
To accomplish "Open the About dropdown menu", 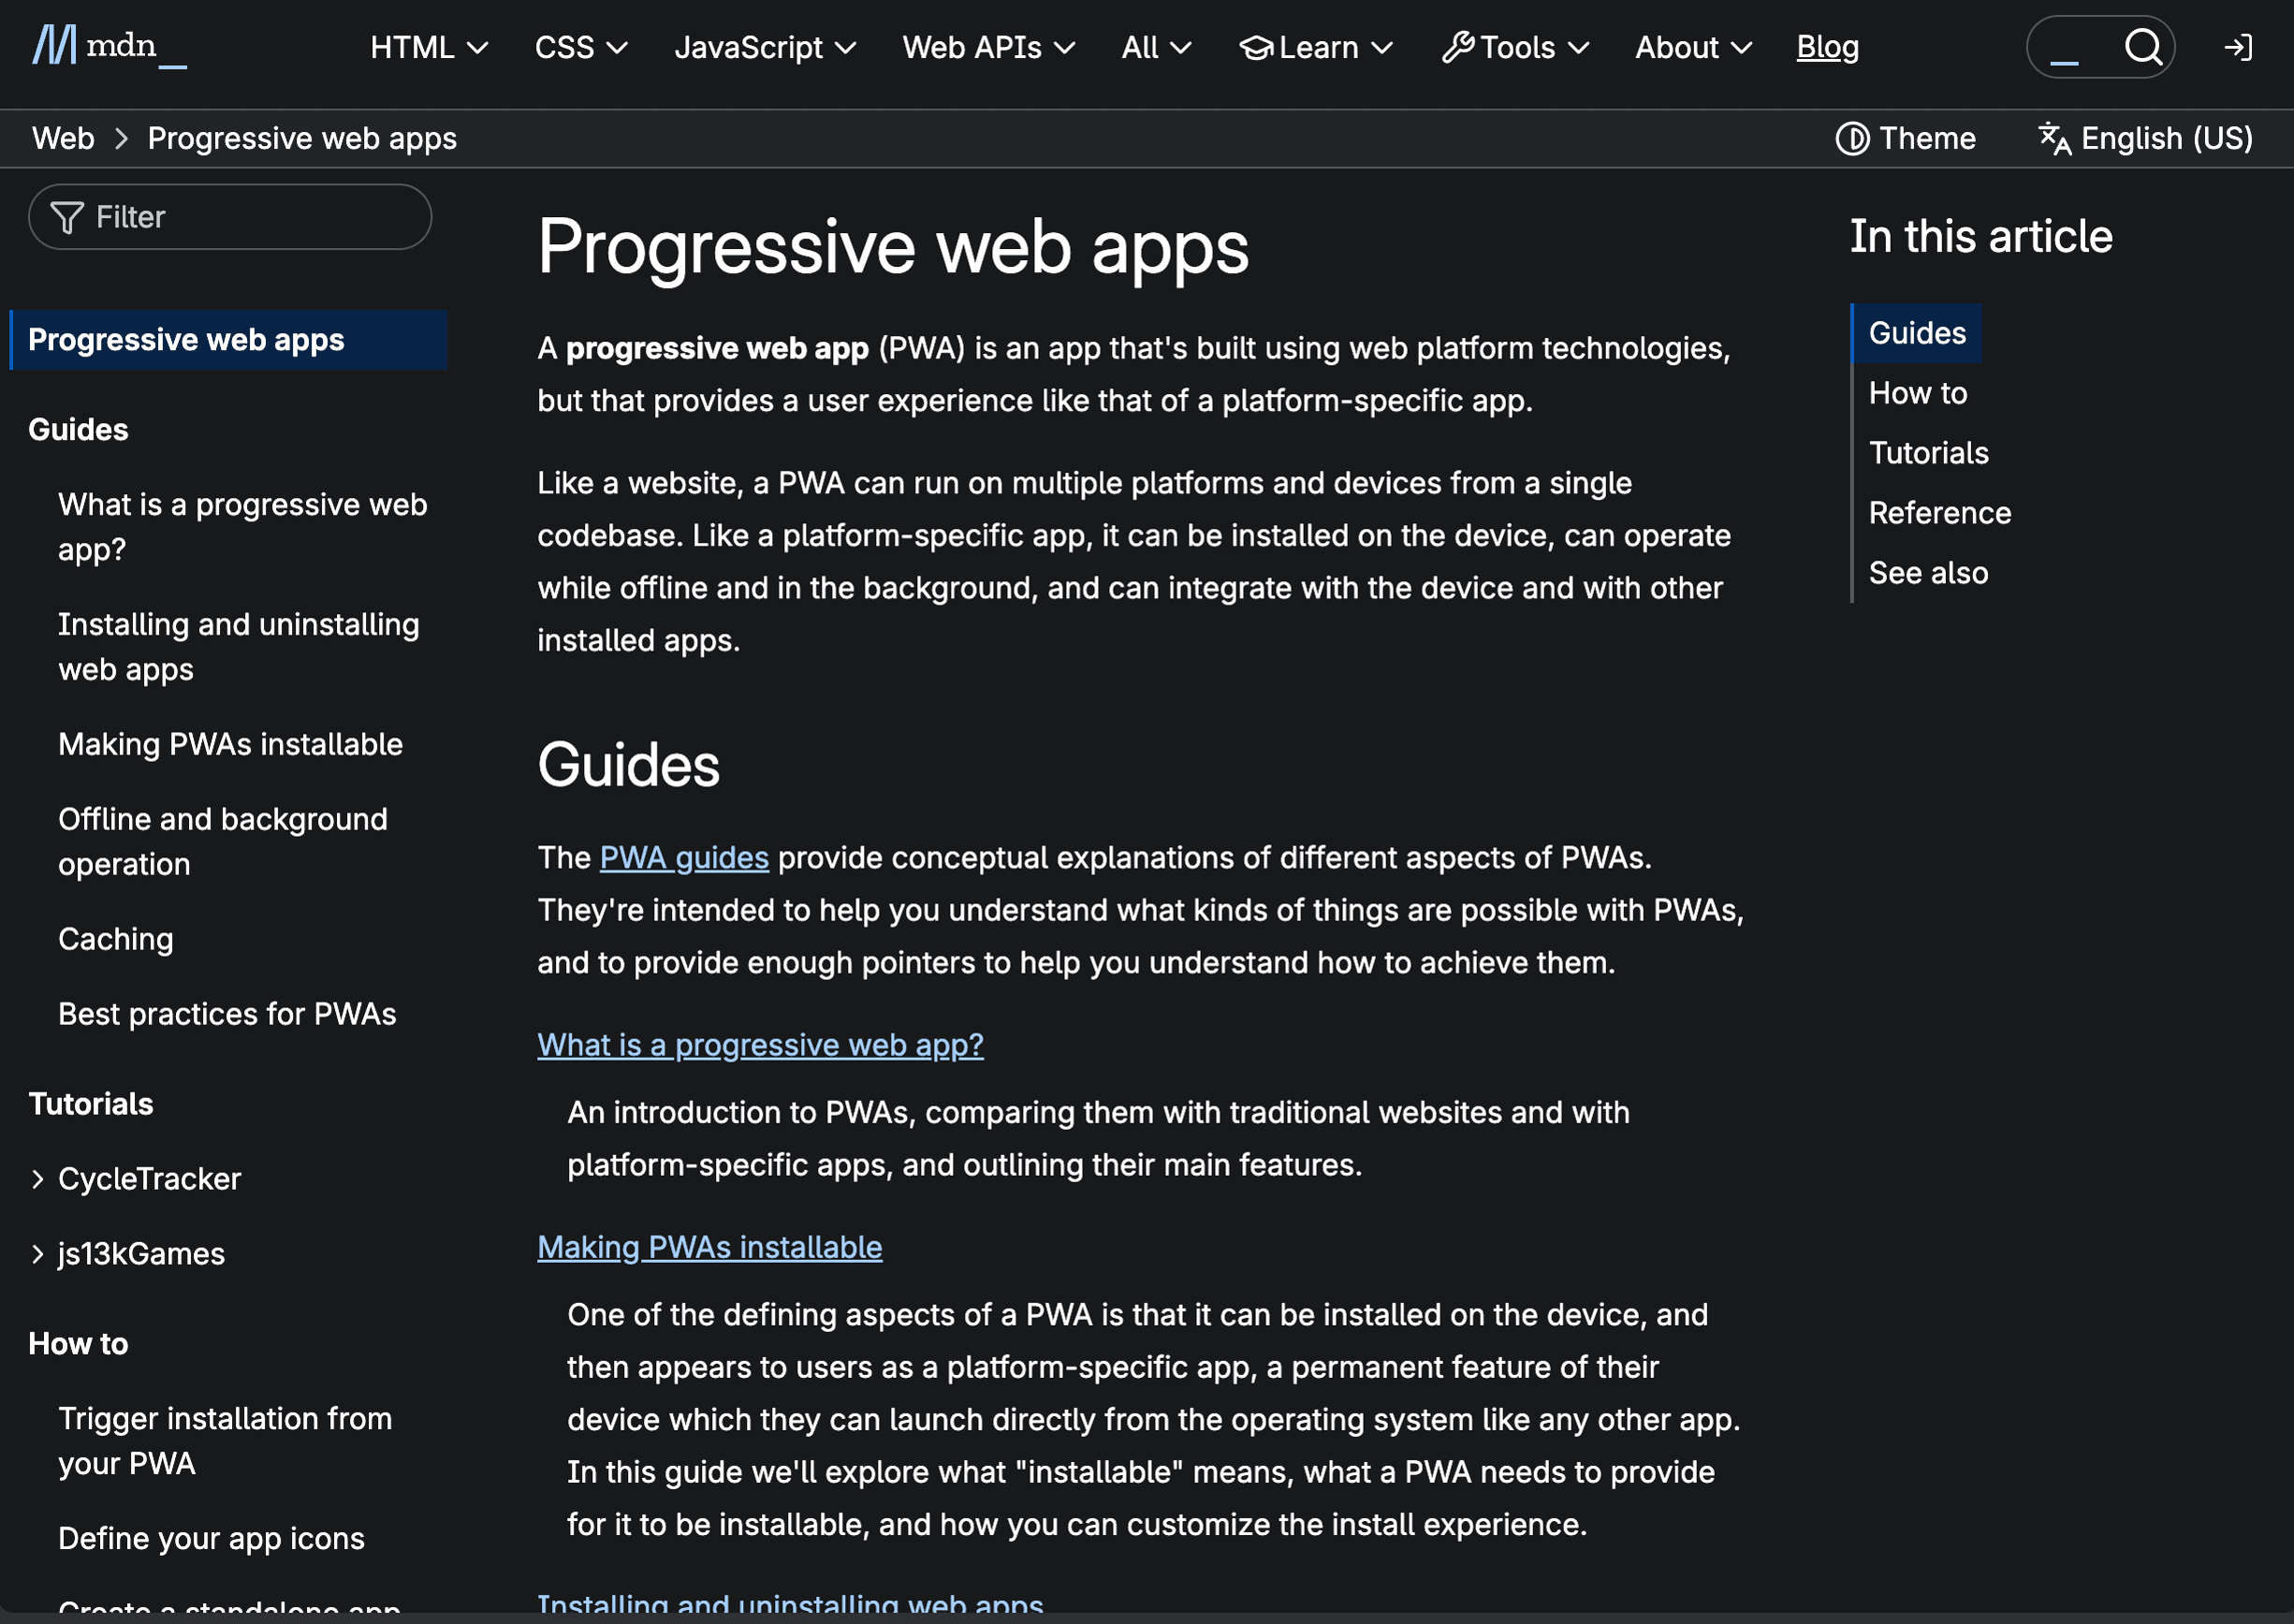I will click(x=1693, y=47).
